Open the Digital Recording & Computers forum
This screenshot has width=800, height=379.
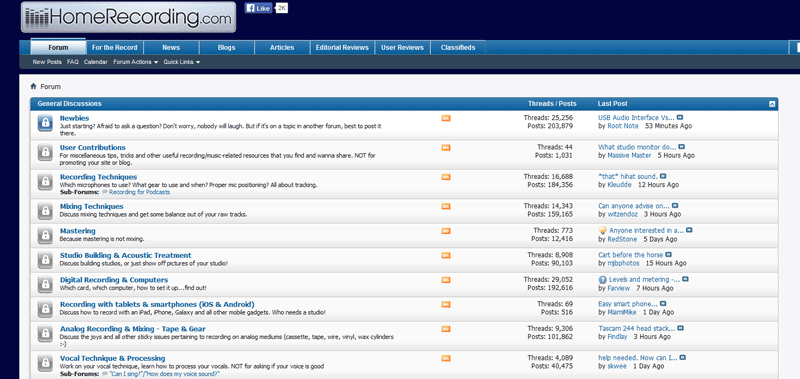[114, 280]
